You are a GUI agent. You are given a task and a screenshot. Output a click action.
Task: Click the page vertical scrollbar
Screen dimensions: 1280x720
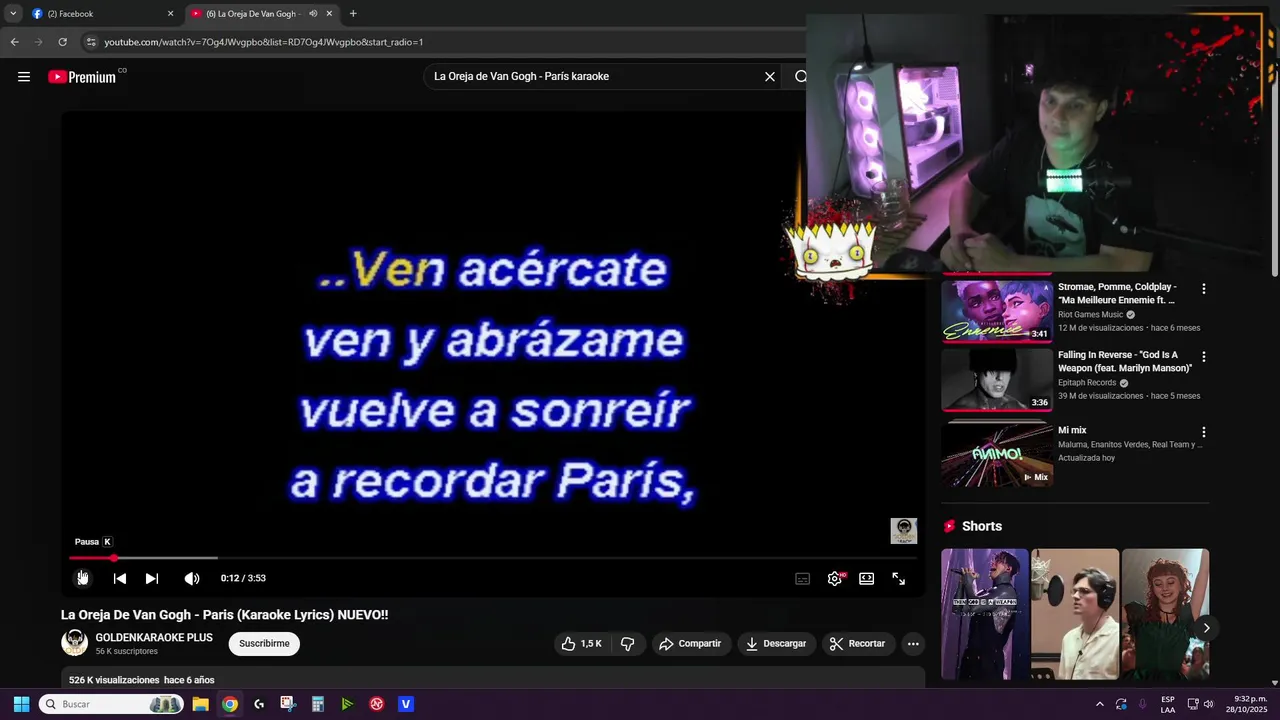click(1274, 170)
